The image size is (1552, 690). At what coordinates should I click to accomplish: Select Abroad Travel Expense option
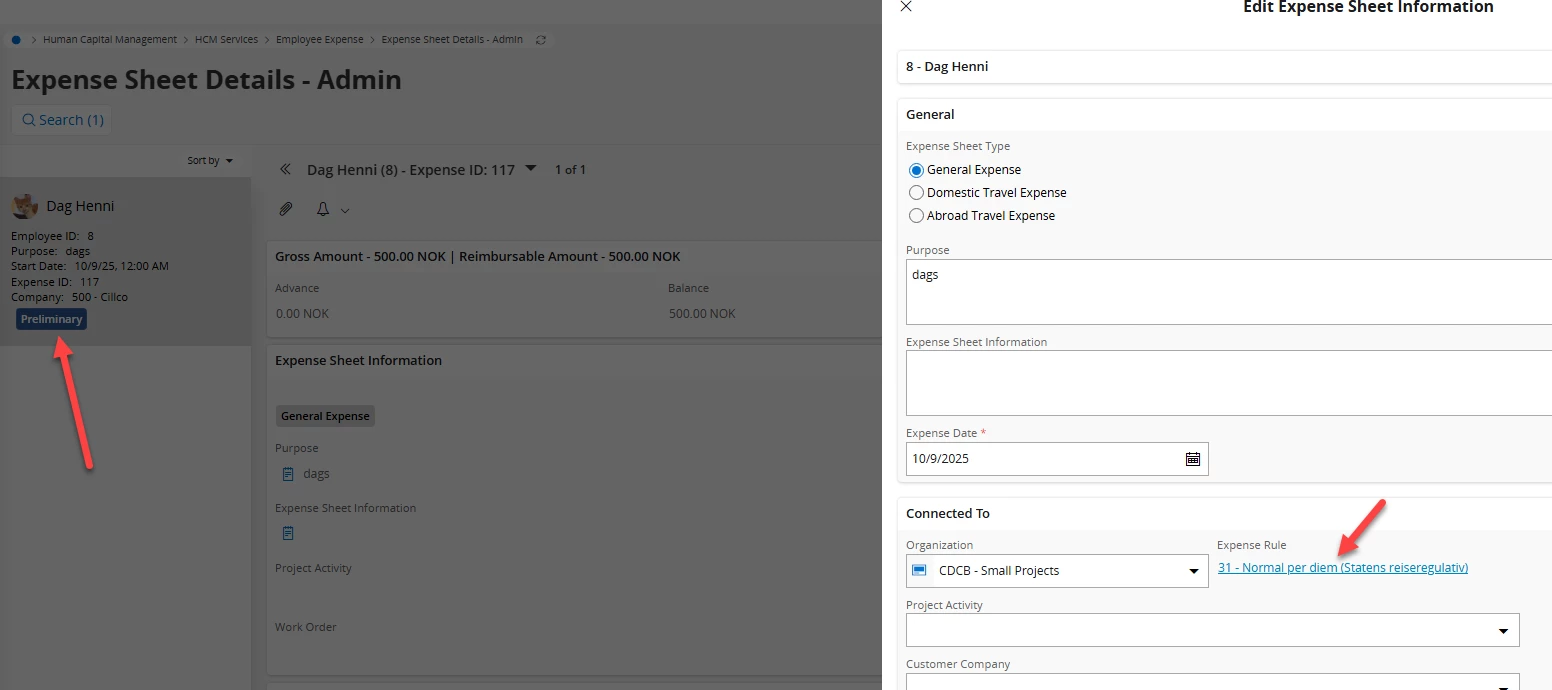pyautogui.click(x=916, y=216)
